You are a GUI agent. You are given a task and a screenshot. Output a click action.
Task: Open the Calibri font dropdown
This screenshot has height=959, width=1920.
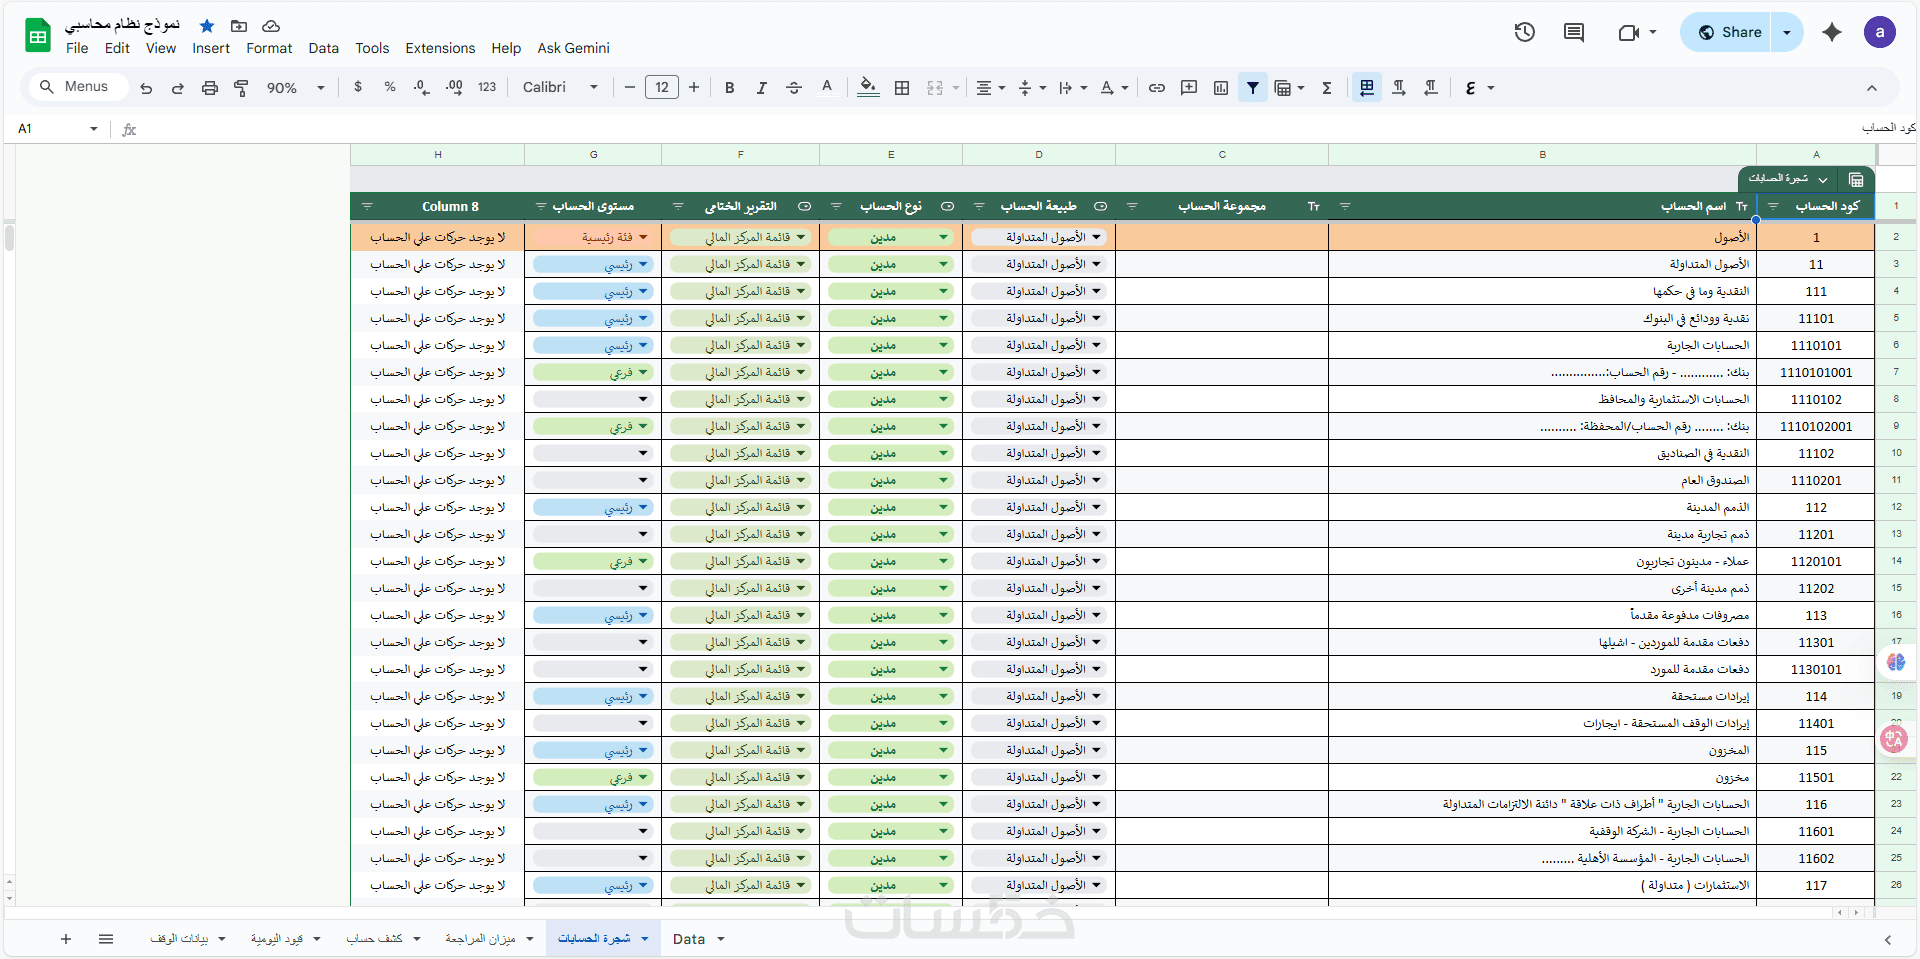point(560,88)
